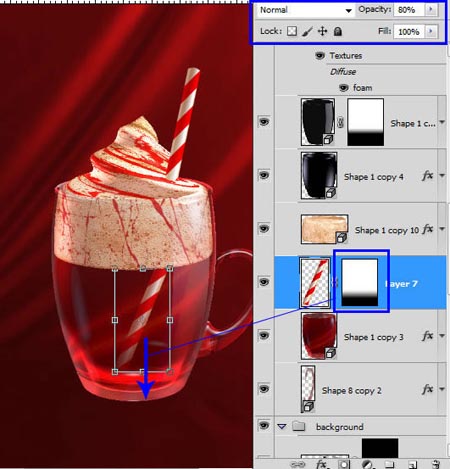Click the new adjustment layer icon
The height and width of the screenshot is (469, 450).
pyautogui.click(x=367, y=464)
